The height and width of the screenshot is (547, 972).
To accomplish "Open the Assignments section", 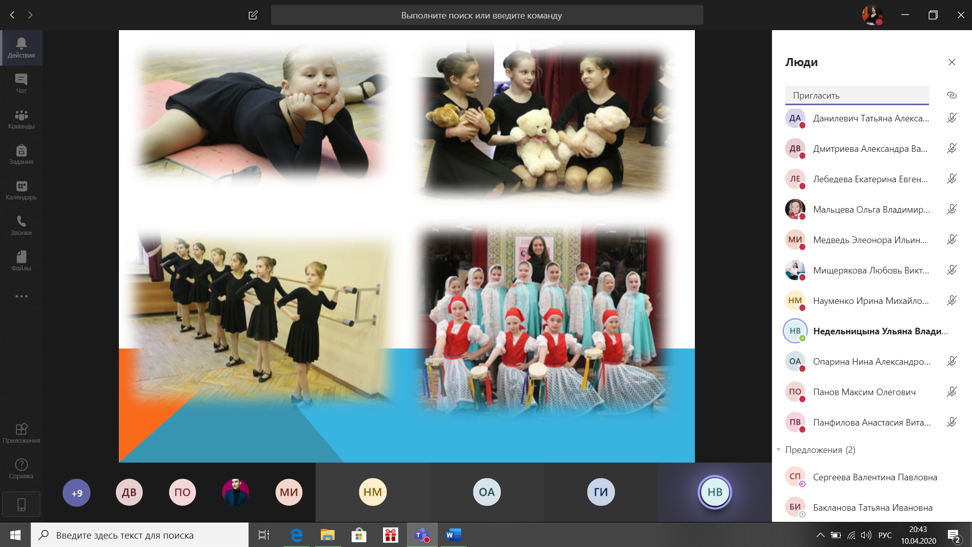I will (x=21, y=154).
